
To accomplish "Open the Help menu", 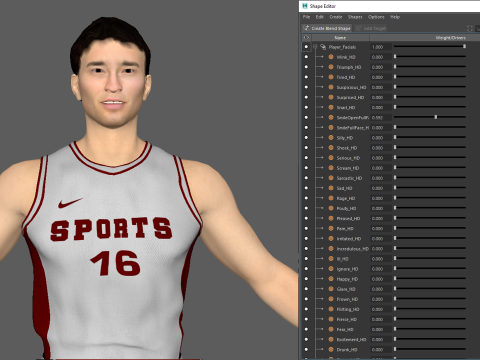I will point(395,17).
